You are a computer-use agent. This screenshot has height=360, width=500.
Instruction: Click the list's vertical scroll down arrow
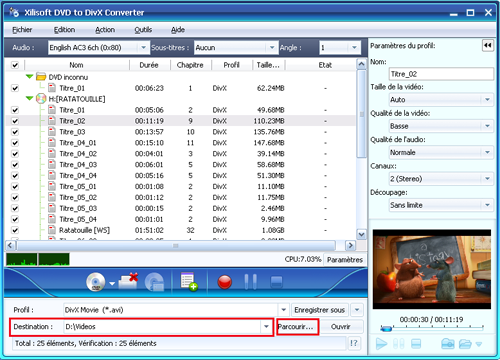tap(361, 234)
